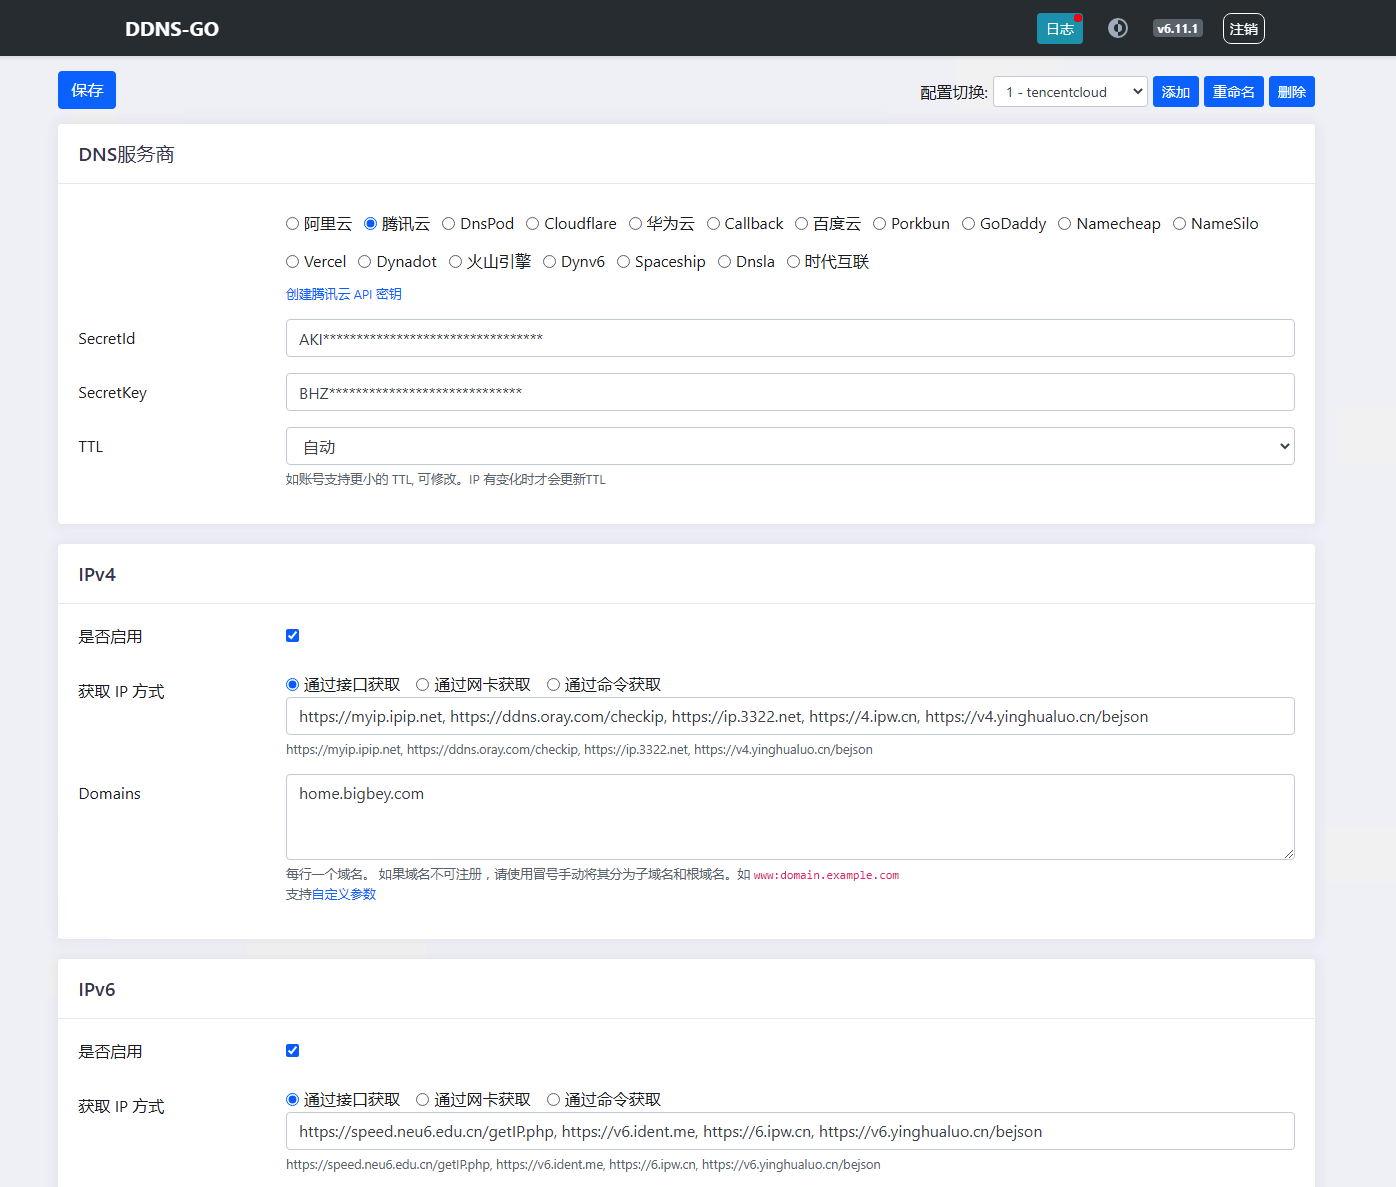Select the Vercel provider radio
This screenshot has height=1187, width=1396.
tap(293, 262)
